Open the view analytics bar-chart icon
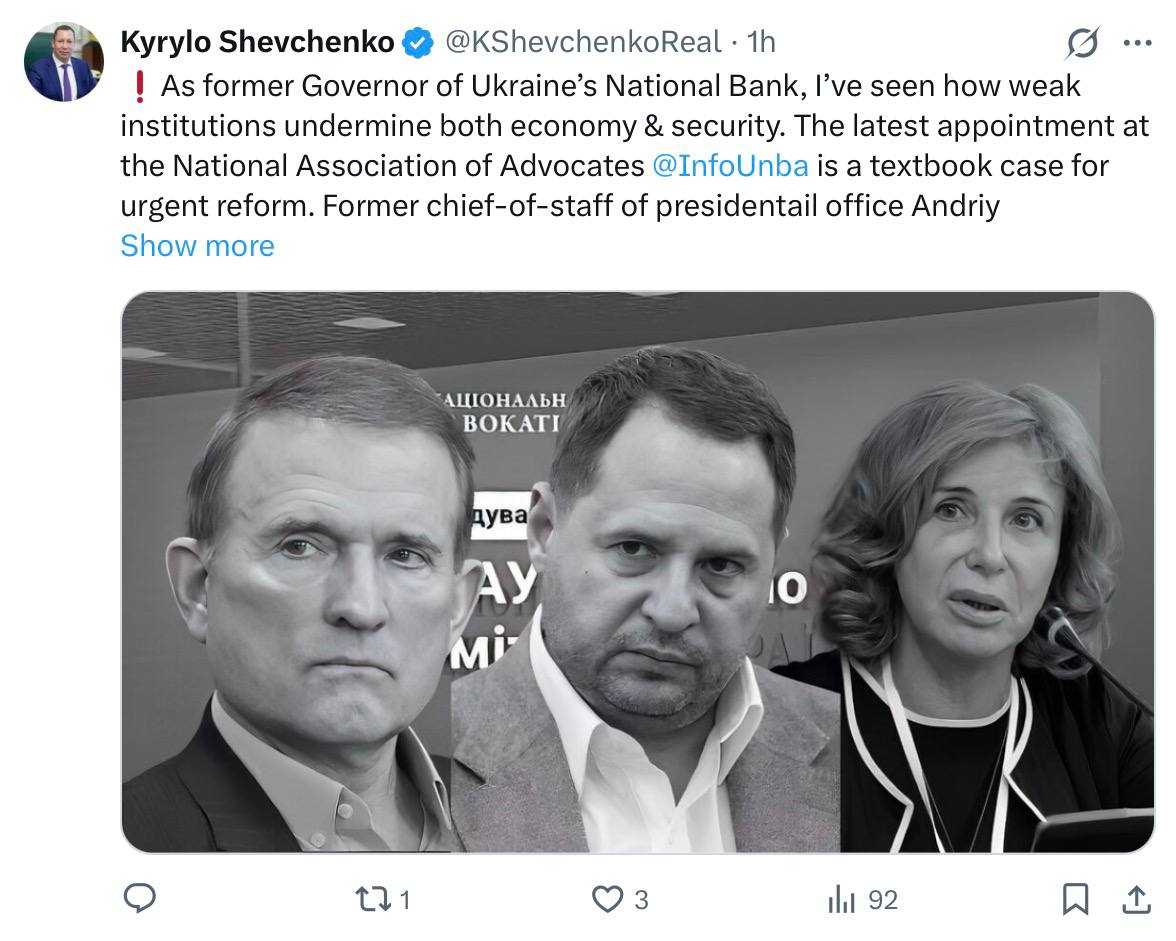Screen dimensions: 1176x941 pos(841,900)
